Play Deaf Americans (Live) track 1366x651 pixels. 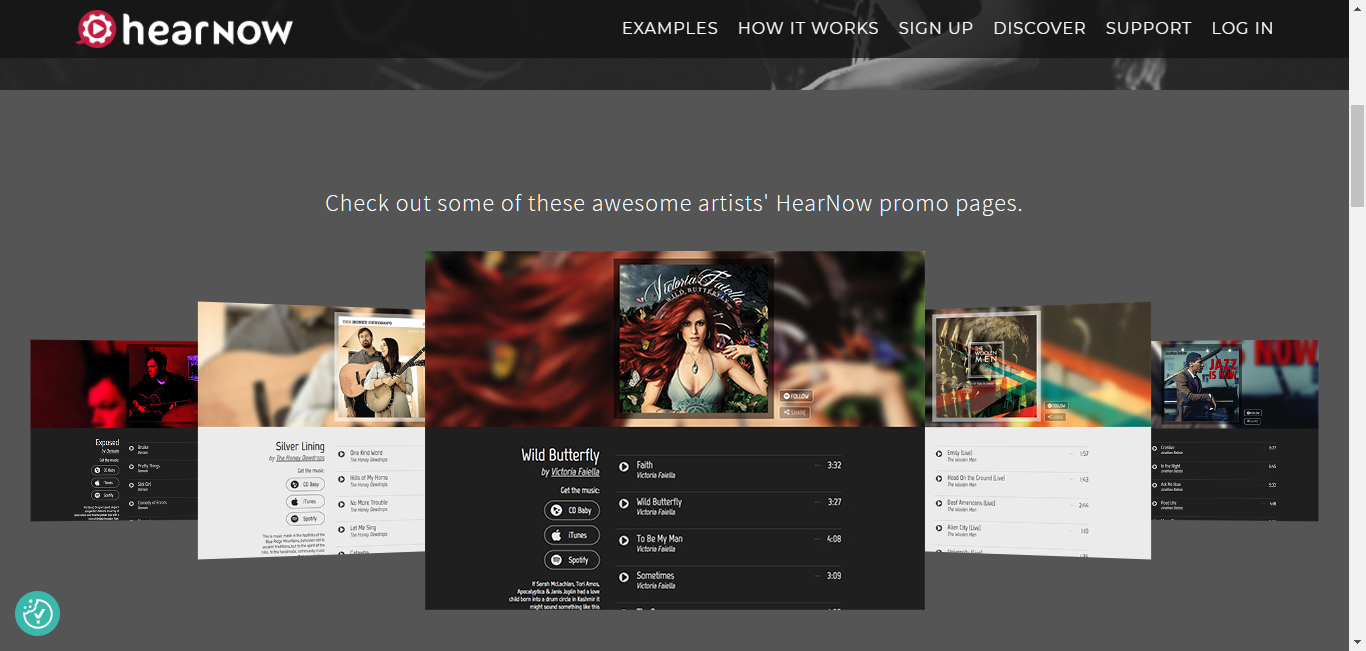940,504
